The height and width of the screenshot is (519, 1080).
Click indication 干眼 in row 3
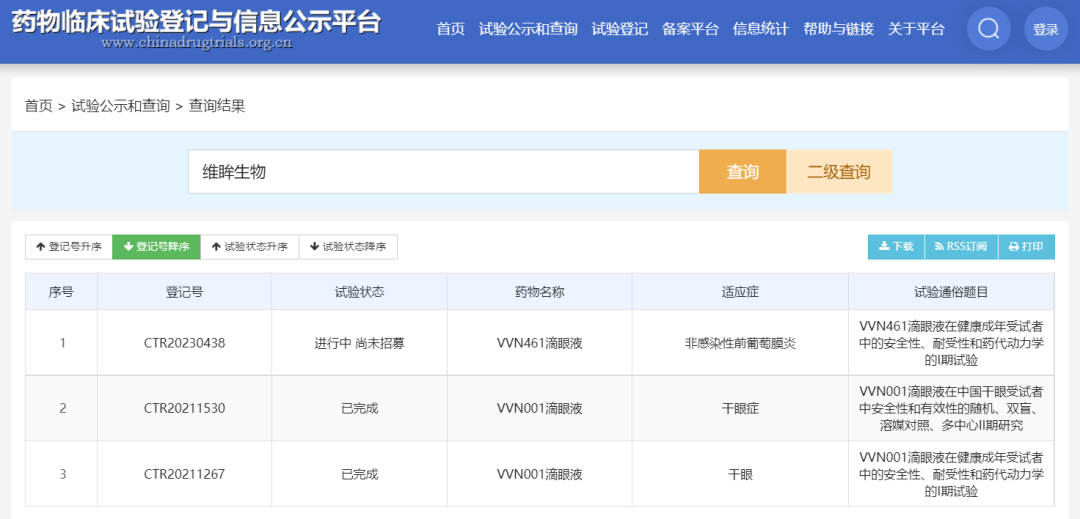[x=740, y=474]
